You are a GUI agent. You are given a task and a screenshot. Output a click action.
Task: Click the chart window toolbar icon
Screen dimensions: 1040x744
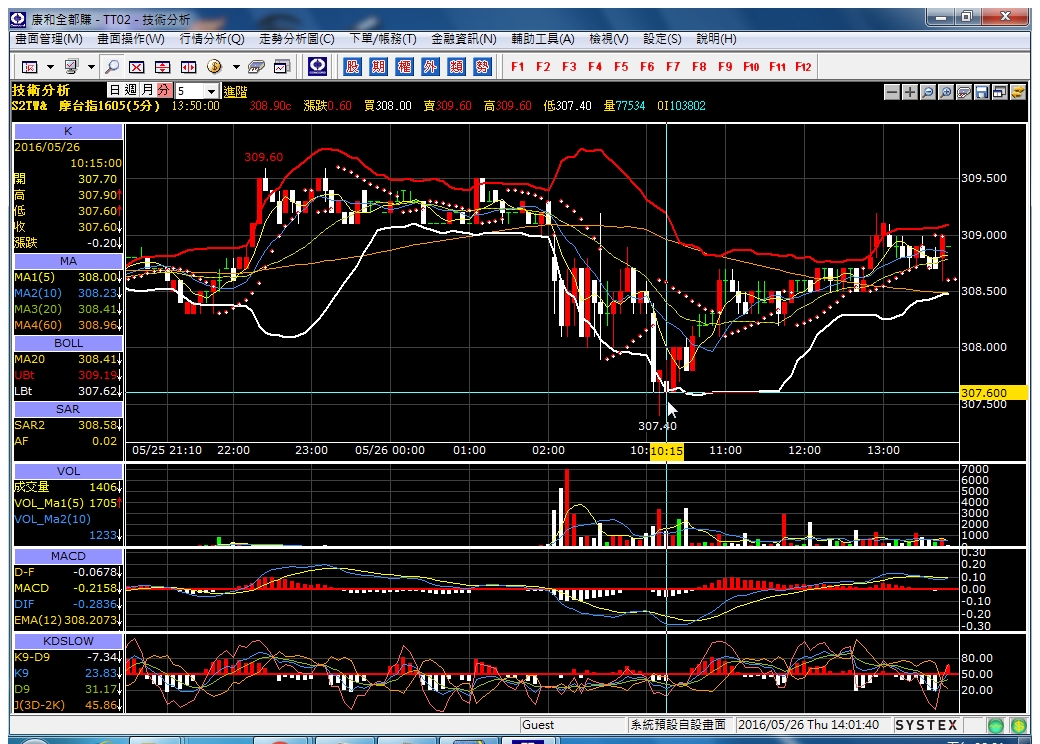(x=282, y=67)
